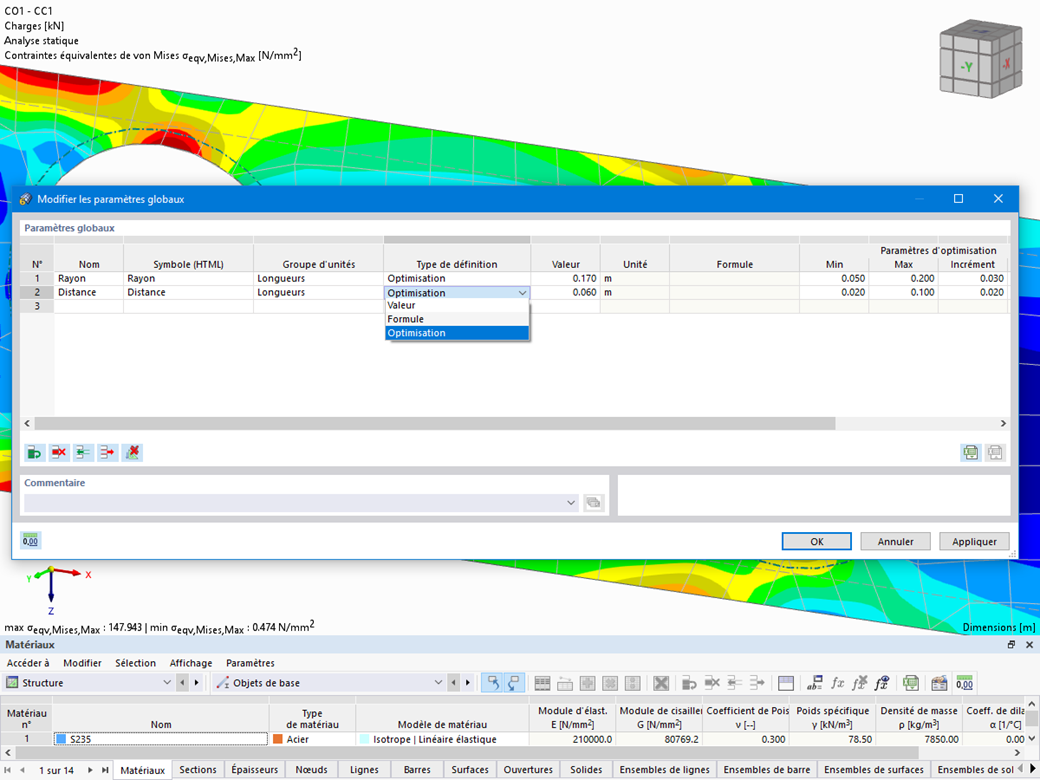Click the Excel export icon in the Matériaux toolbar
This screenshot has height=780, width=1040.
[911, 682]
